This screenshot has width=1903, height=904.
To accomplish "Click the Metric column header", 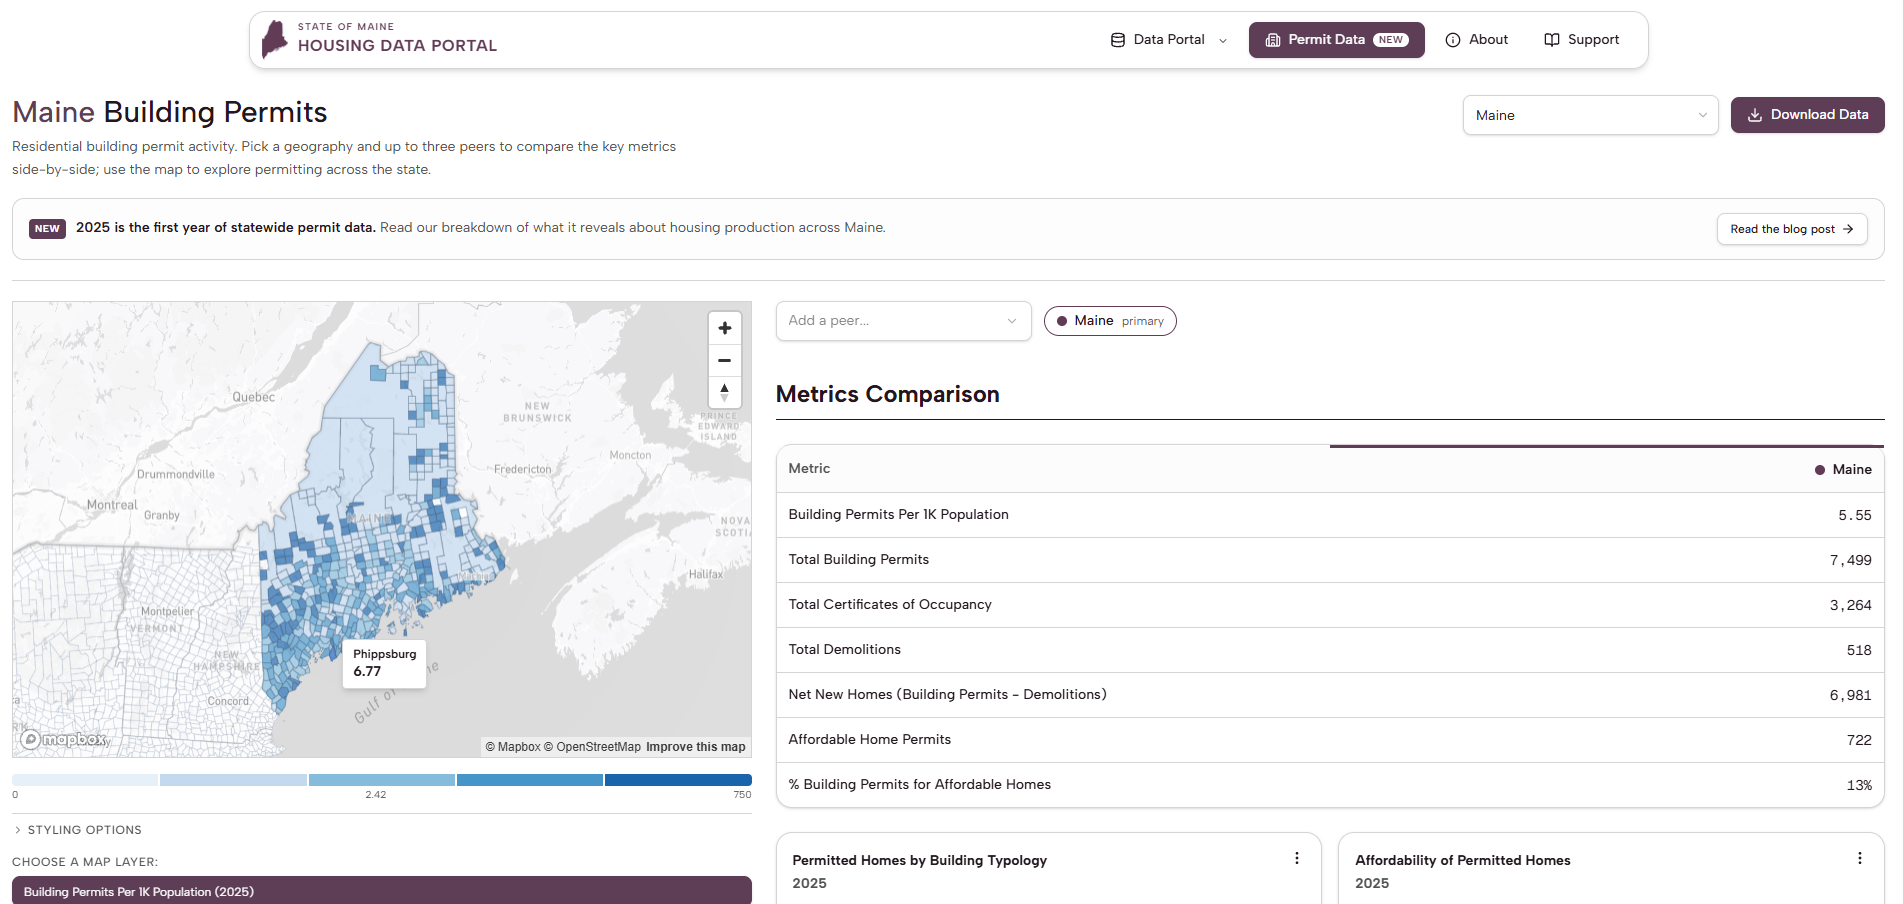I will point(809,468).
